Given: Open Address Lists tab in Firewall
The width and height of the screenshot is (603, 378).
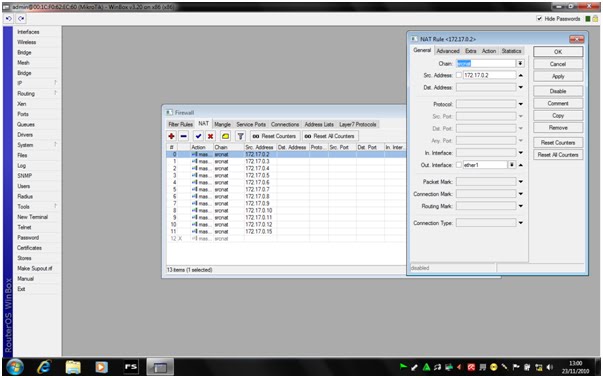Looking at the screenshot, I should coord(319,124).
